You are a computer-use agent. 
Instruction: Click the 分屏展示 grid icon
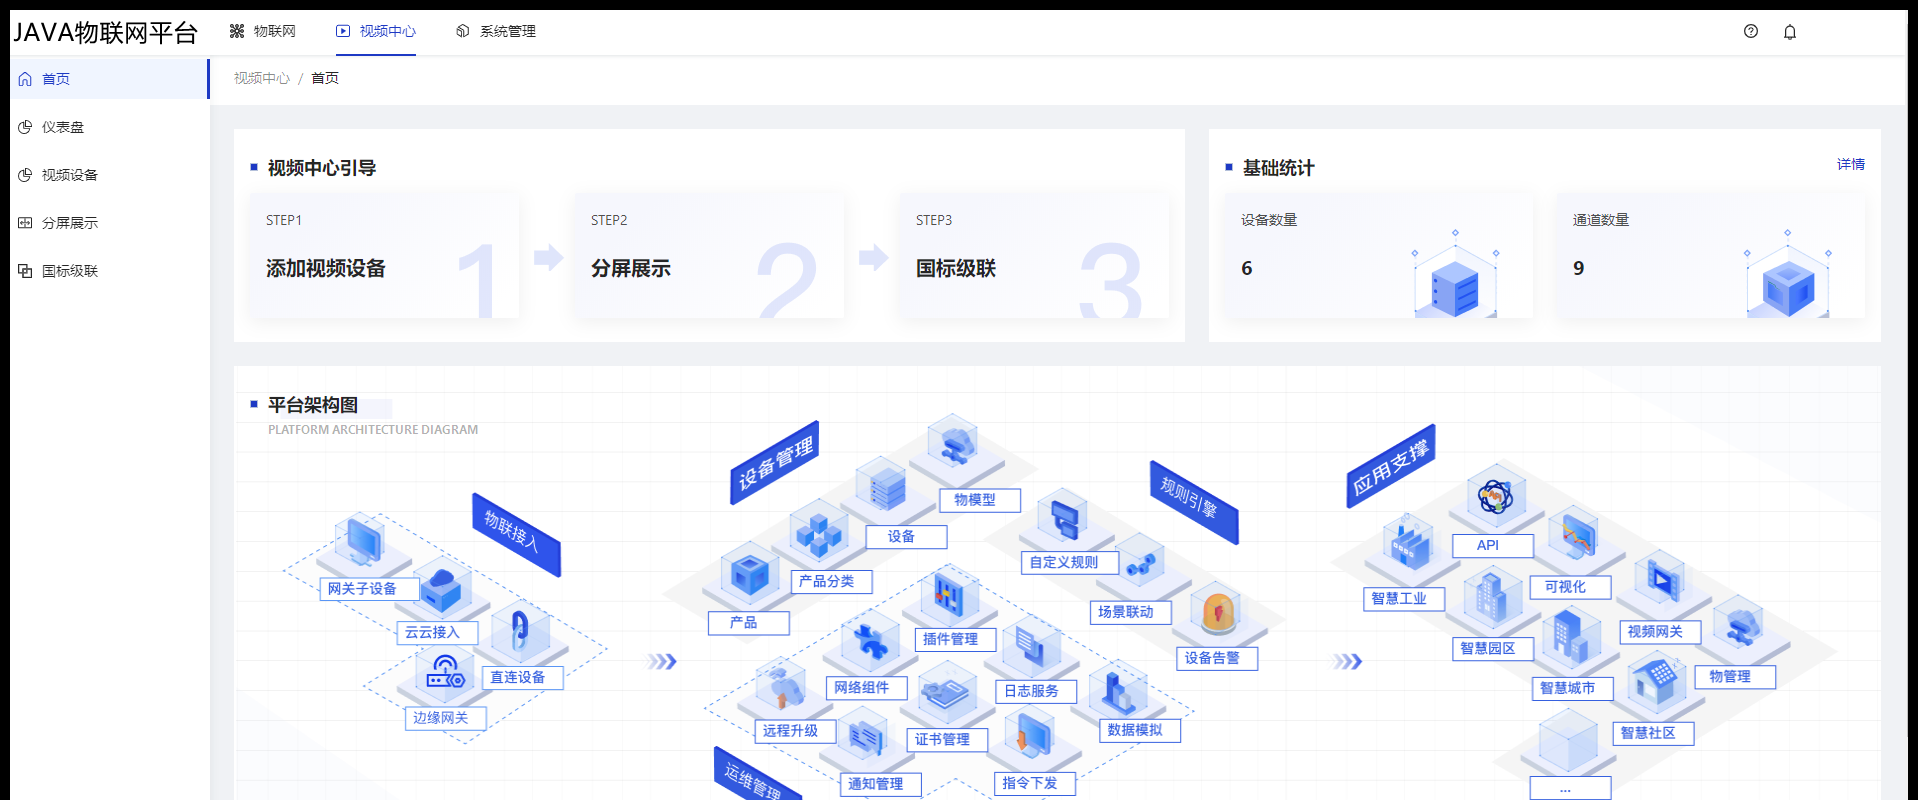(25, 223)
